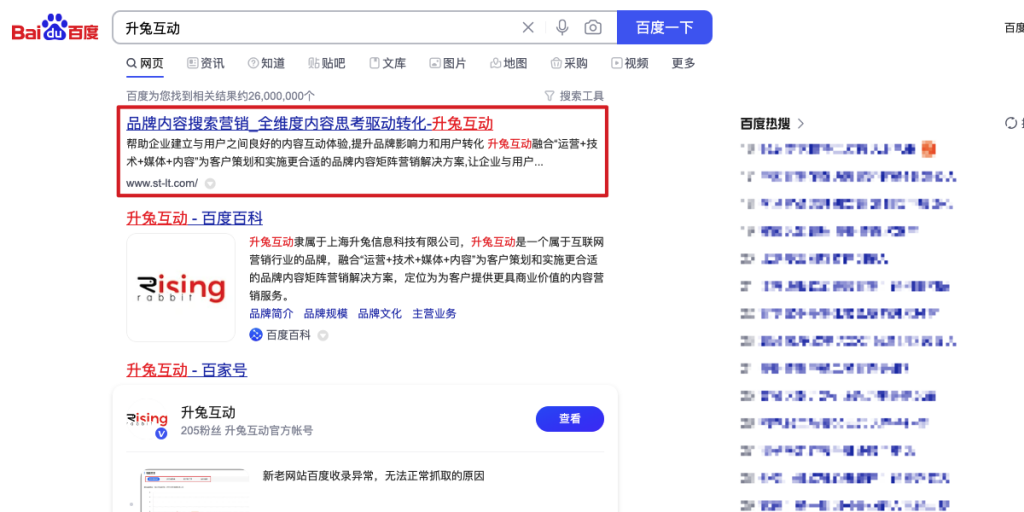
Task: Click the 升兔互动 Baijiahao account avatar
Action: click(x=147, y=420)
